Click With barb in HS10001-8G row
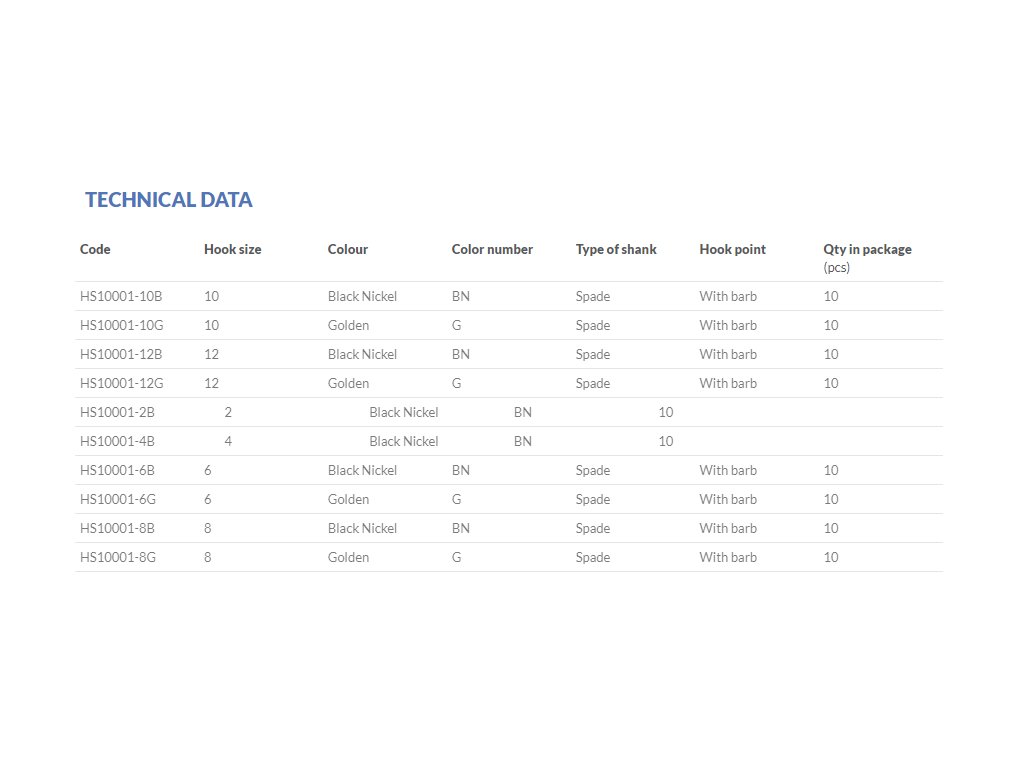 tap(728, 557)
